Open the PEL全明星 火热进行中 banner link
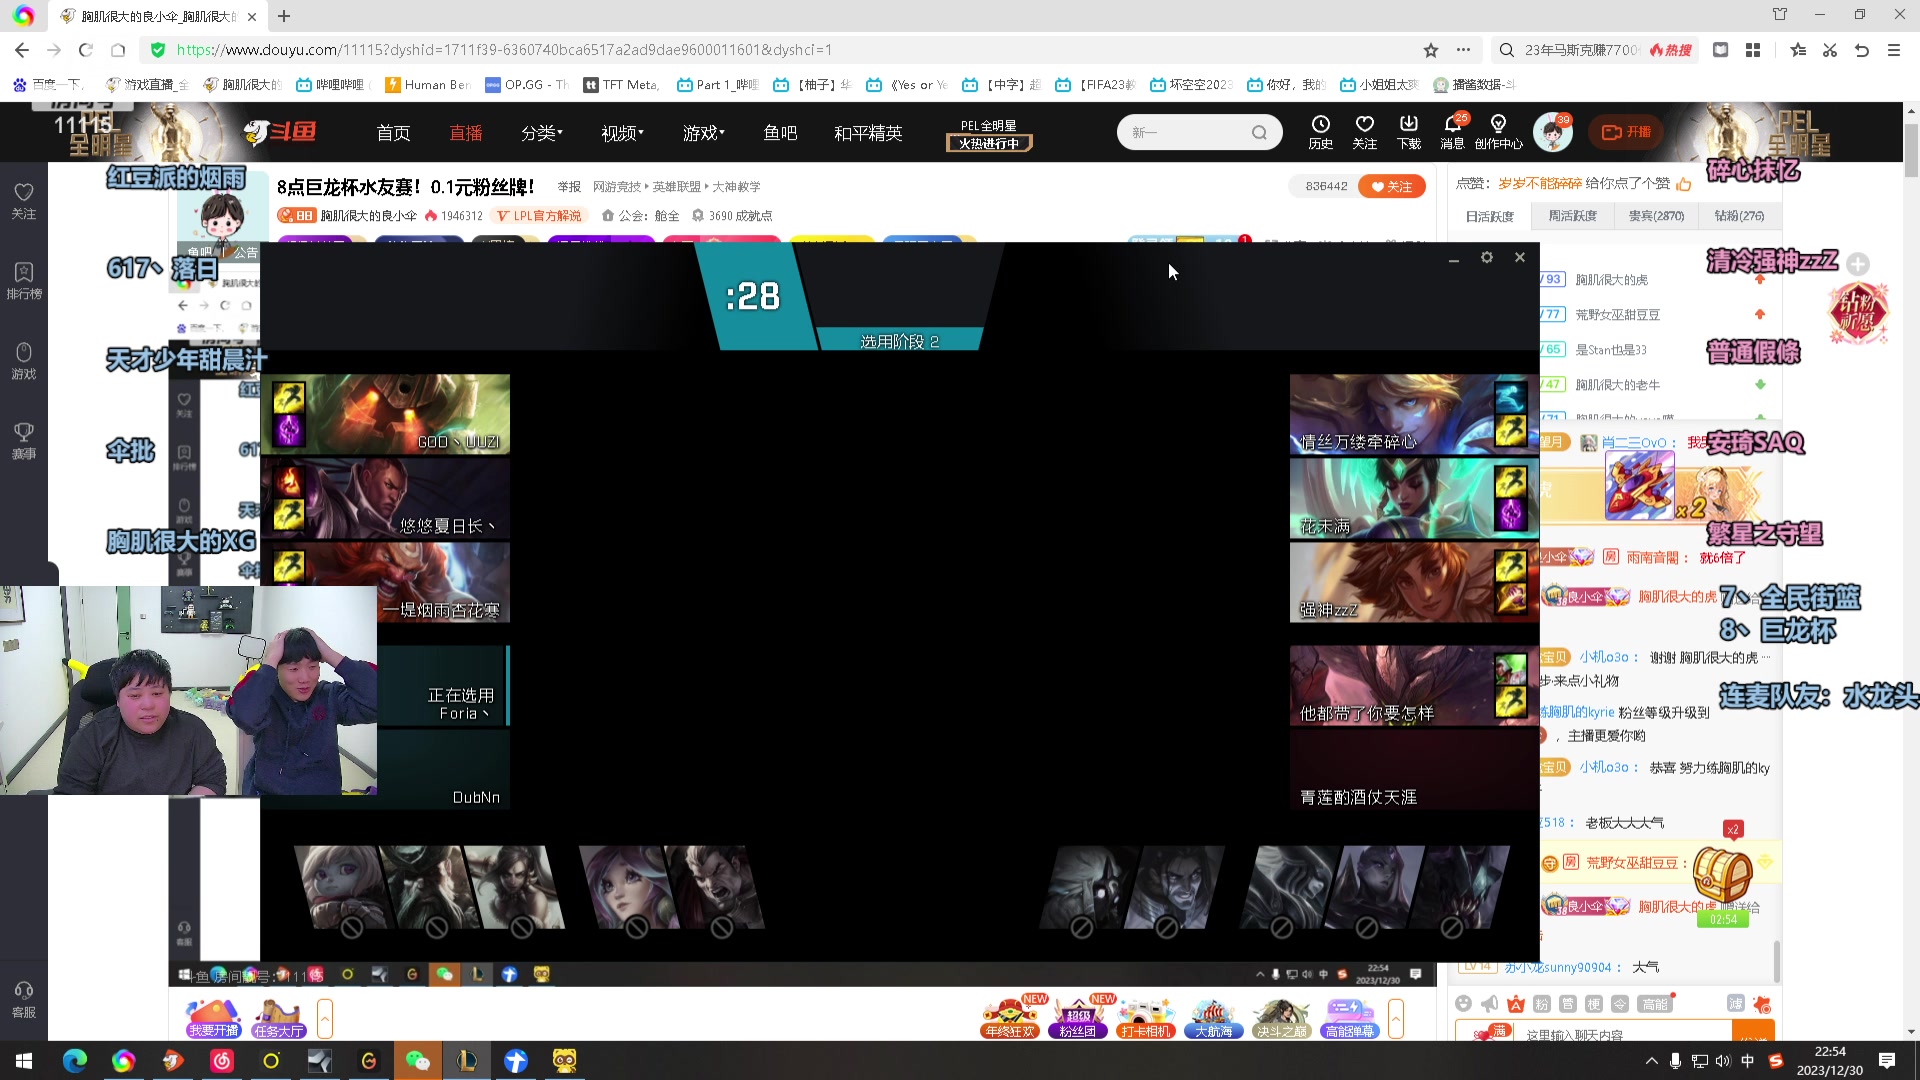 pos(989,135)
